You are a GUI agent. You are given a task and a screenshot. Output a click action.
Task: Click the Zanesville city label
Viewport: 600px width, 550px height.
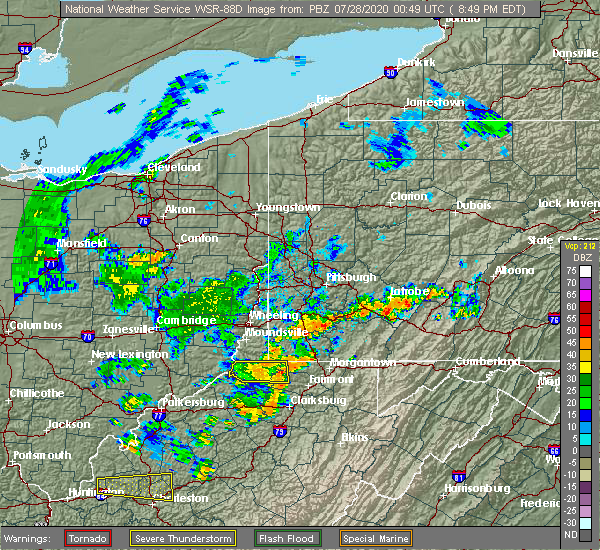point(128,329)
